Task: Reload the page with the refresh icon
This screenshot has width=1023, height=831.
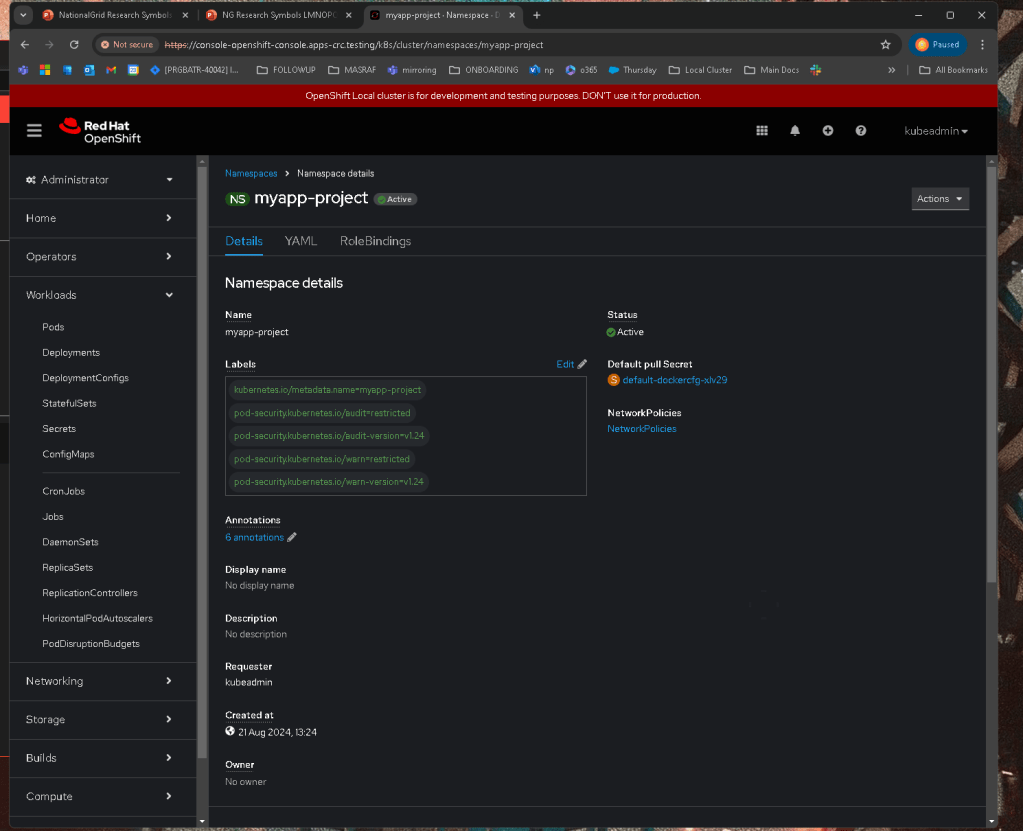Action: pos(74,44)
